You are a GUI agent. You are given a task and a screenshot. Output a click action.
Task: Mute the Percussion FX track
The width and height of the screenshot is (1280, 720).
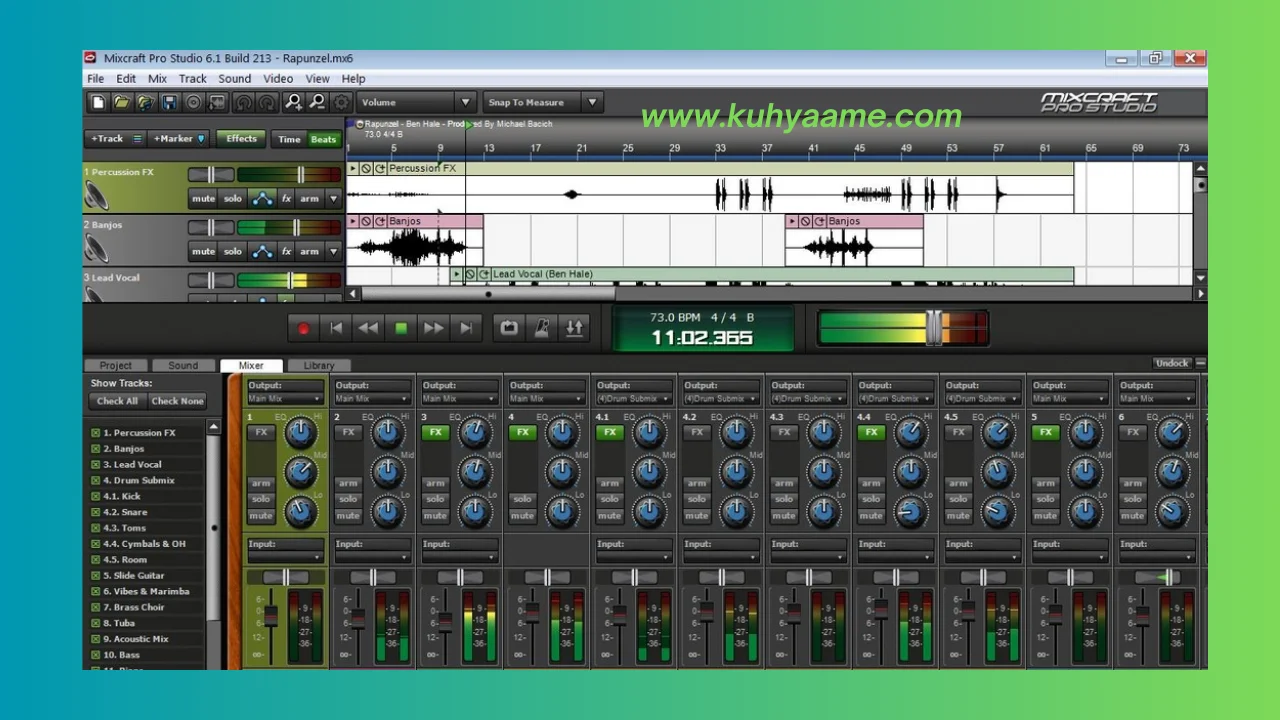(204, 198)
